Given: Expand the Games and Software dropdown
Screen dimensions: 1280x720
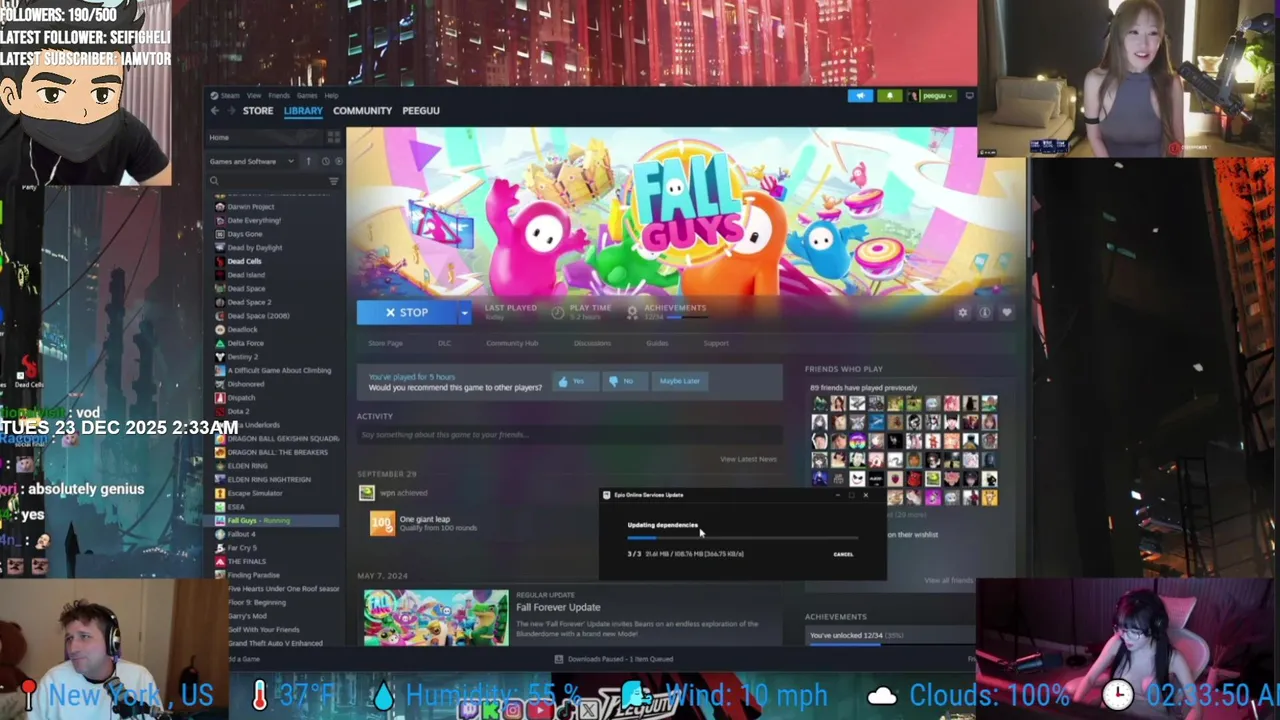Looking at the screenshot, I should [250, 161].
